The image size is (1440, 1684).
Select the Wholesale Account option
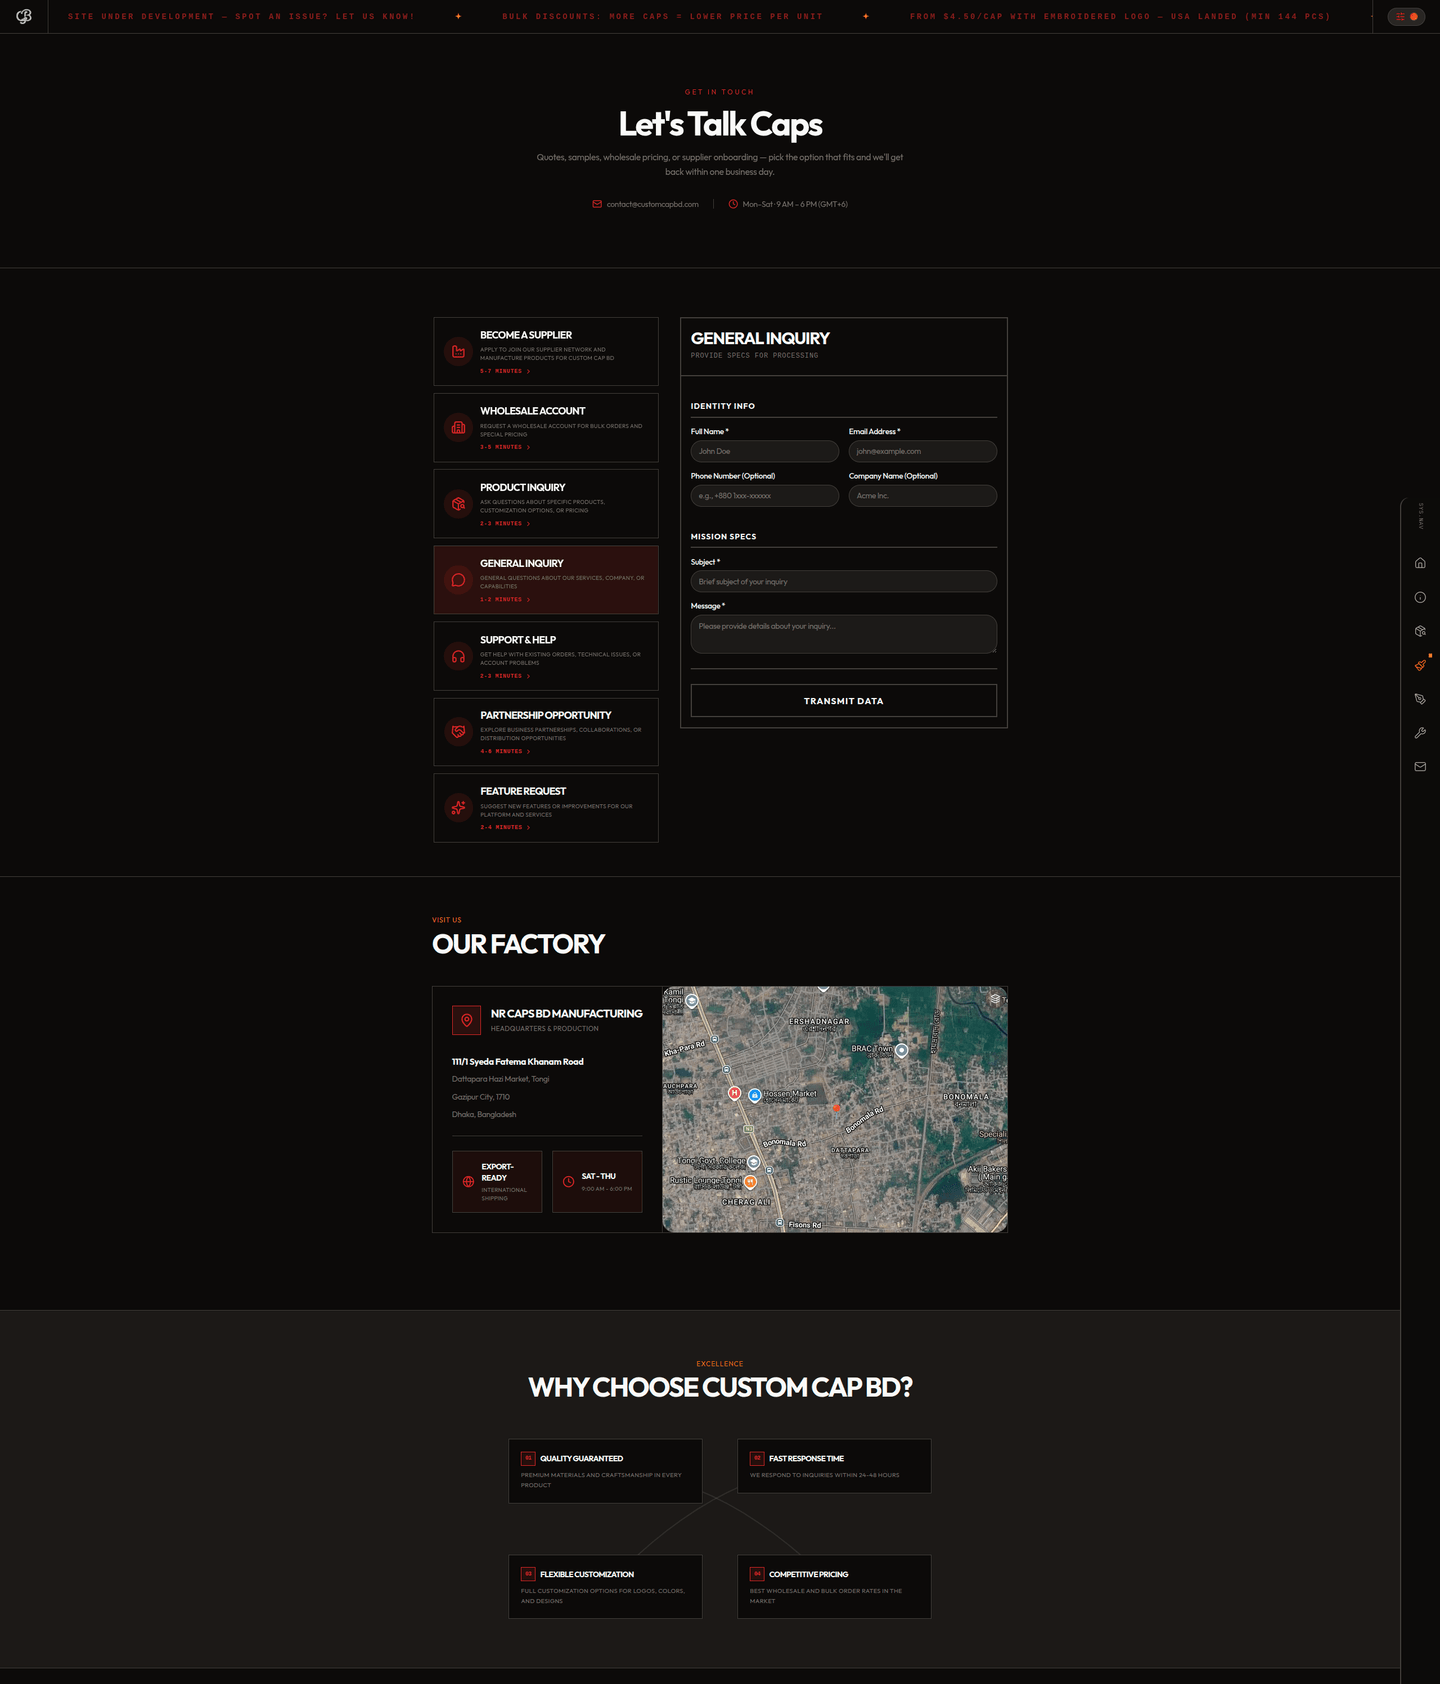coord(546,428)
